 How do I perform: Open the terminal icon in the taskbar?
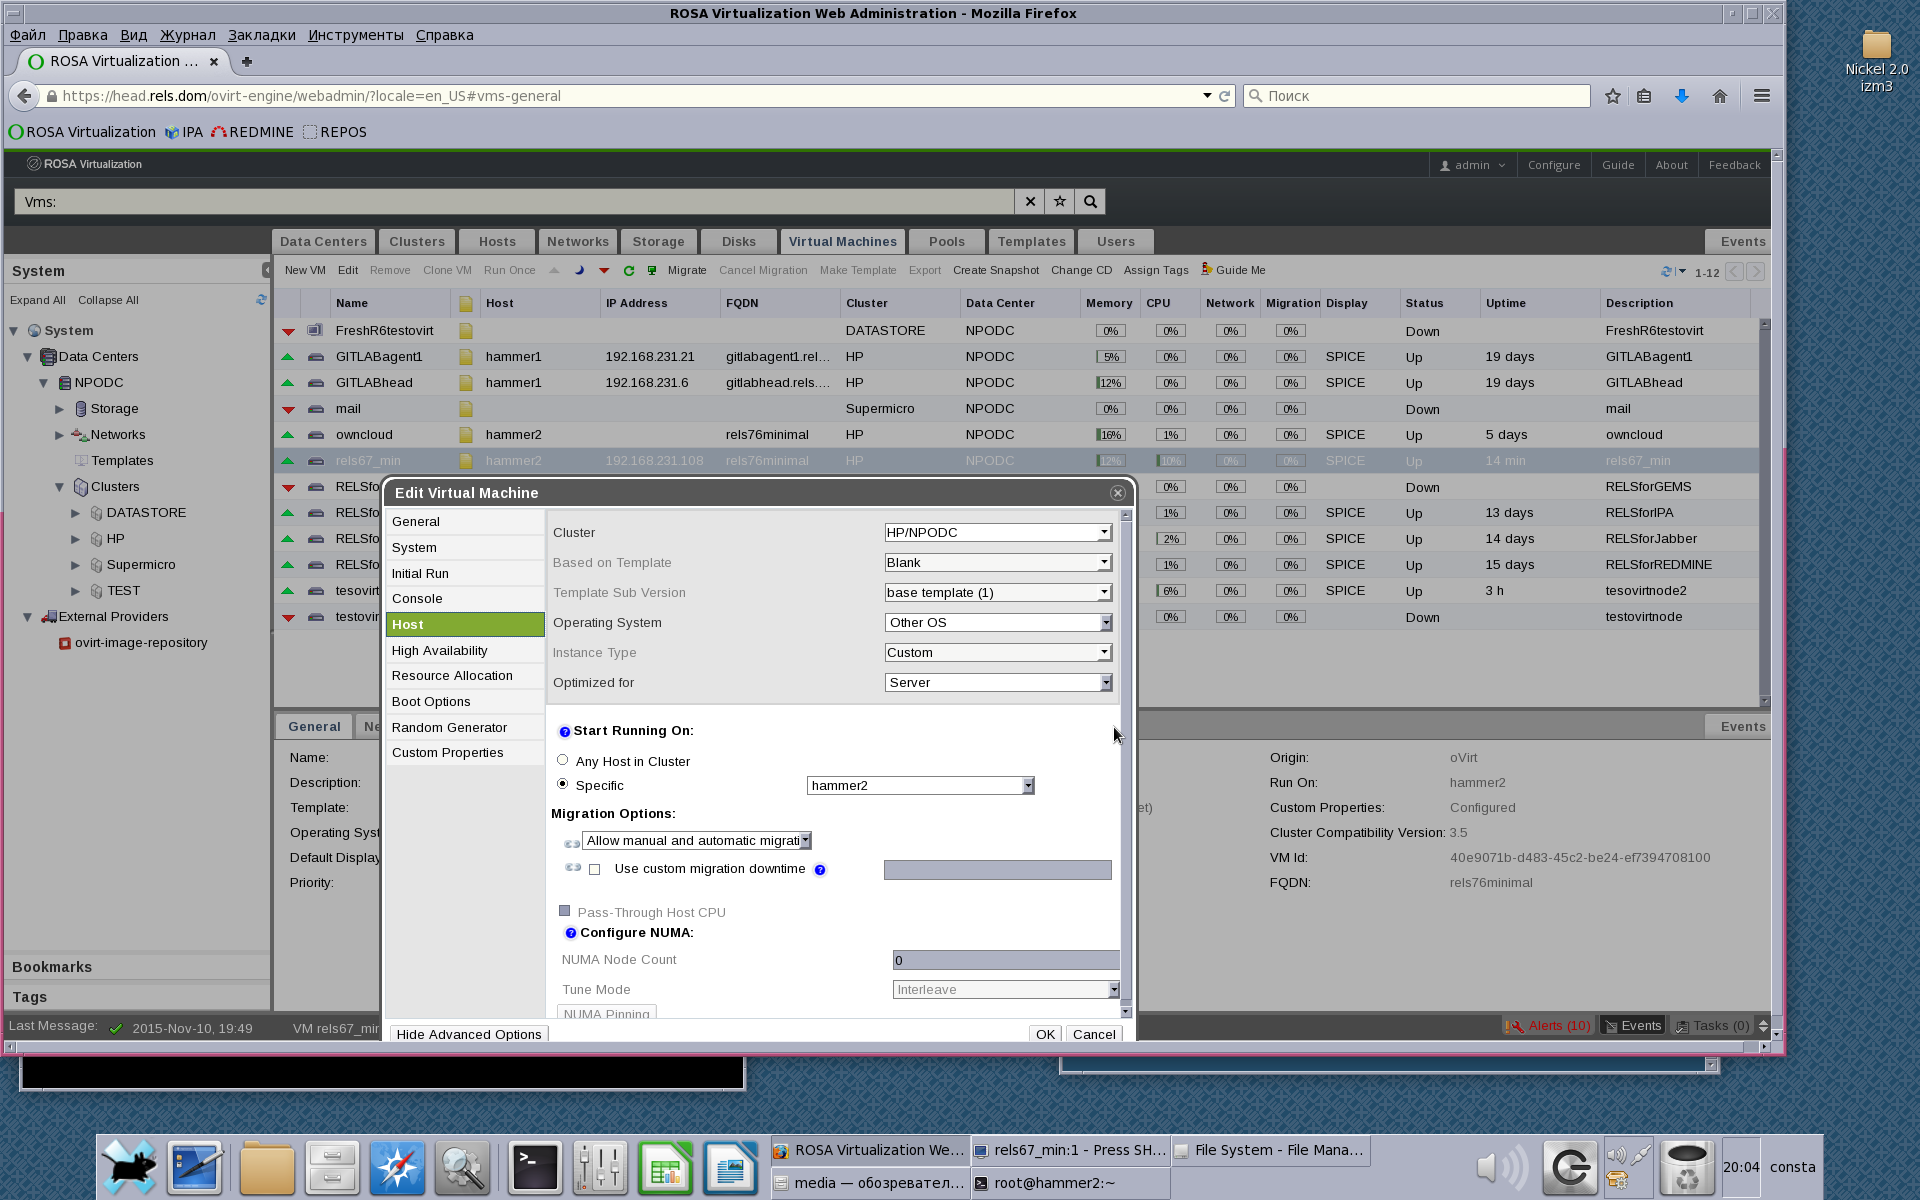point(535,1167)
